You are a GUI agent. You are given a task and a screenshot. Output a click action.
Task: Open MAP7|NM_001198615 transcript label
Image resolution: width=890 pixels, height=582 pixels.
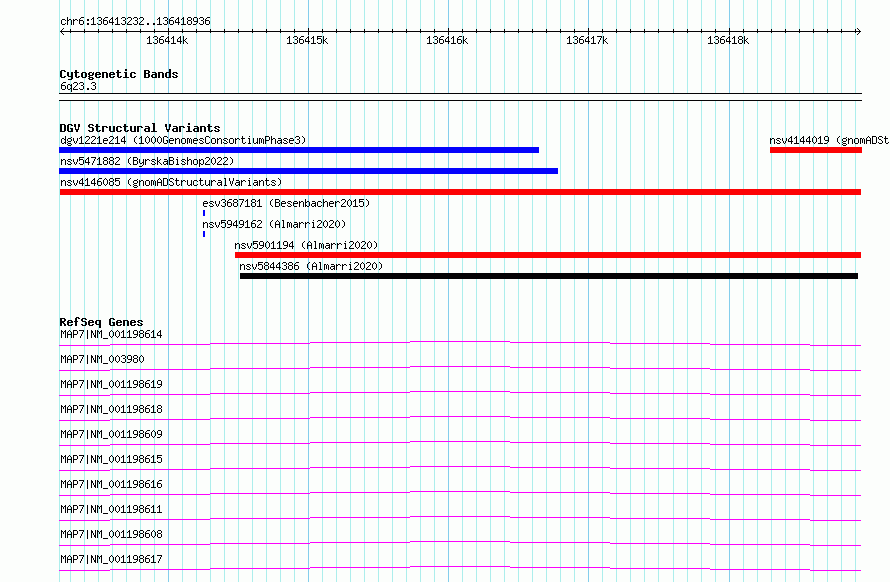(111, 459)
